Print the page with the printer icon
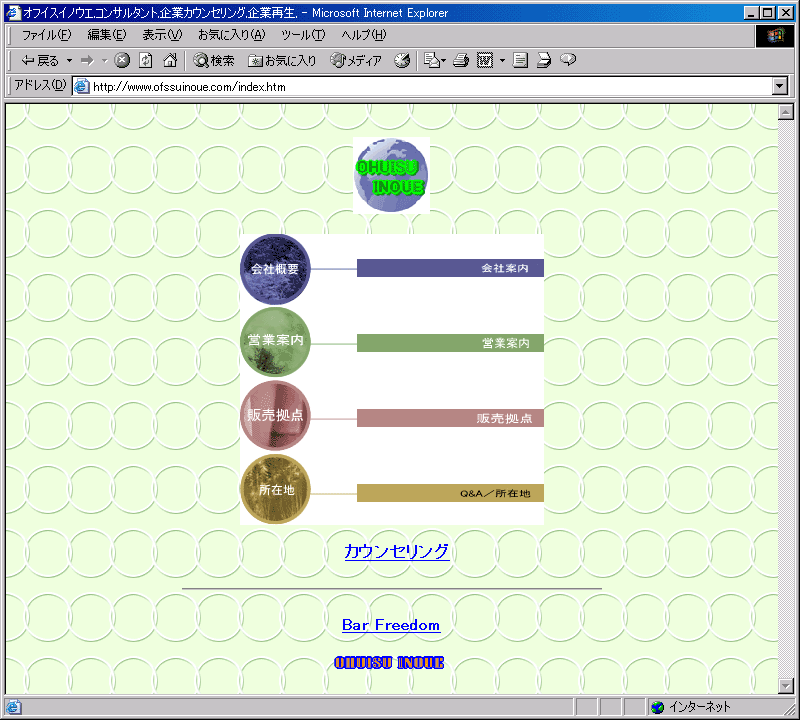The width and height of the screenshot is (800, 720). [461, 60]
